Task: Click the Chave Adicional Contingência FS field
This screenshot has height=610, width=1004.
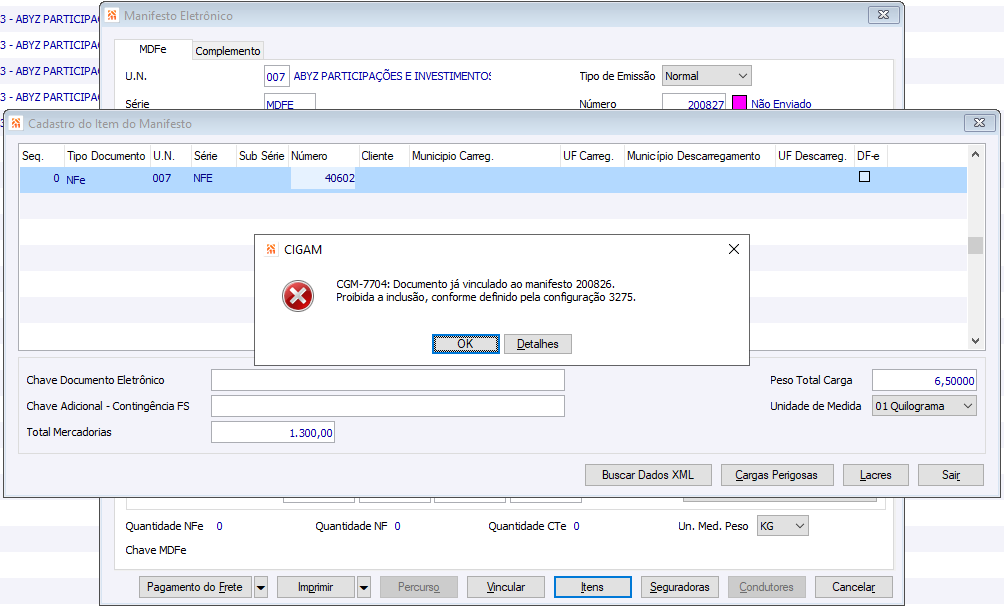Action: [x=388, y=406]
